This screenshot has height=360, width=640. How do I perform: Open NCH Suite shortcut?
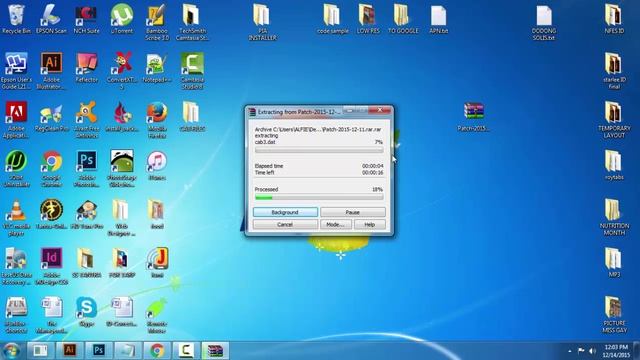point(86,19)
